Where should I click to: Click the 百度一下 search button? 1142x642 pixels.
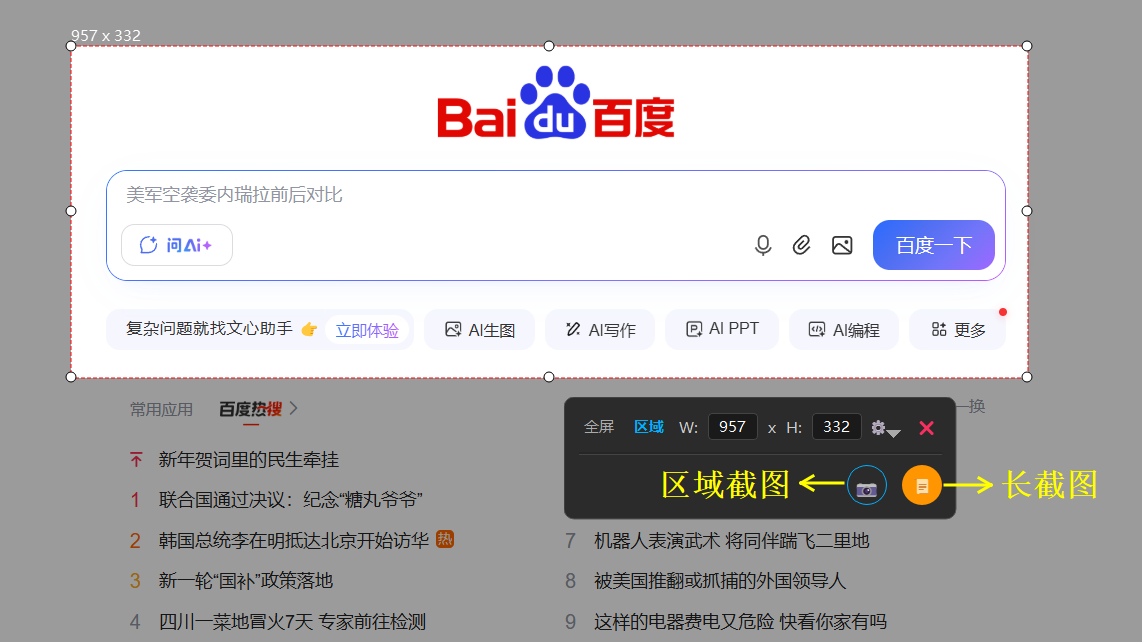click(x=933, y=245)
